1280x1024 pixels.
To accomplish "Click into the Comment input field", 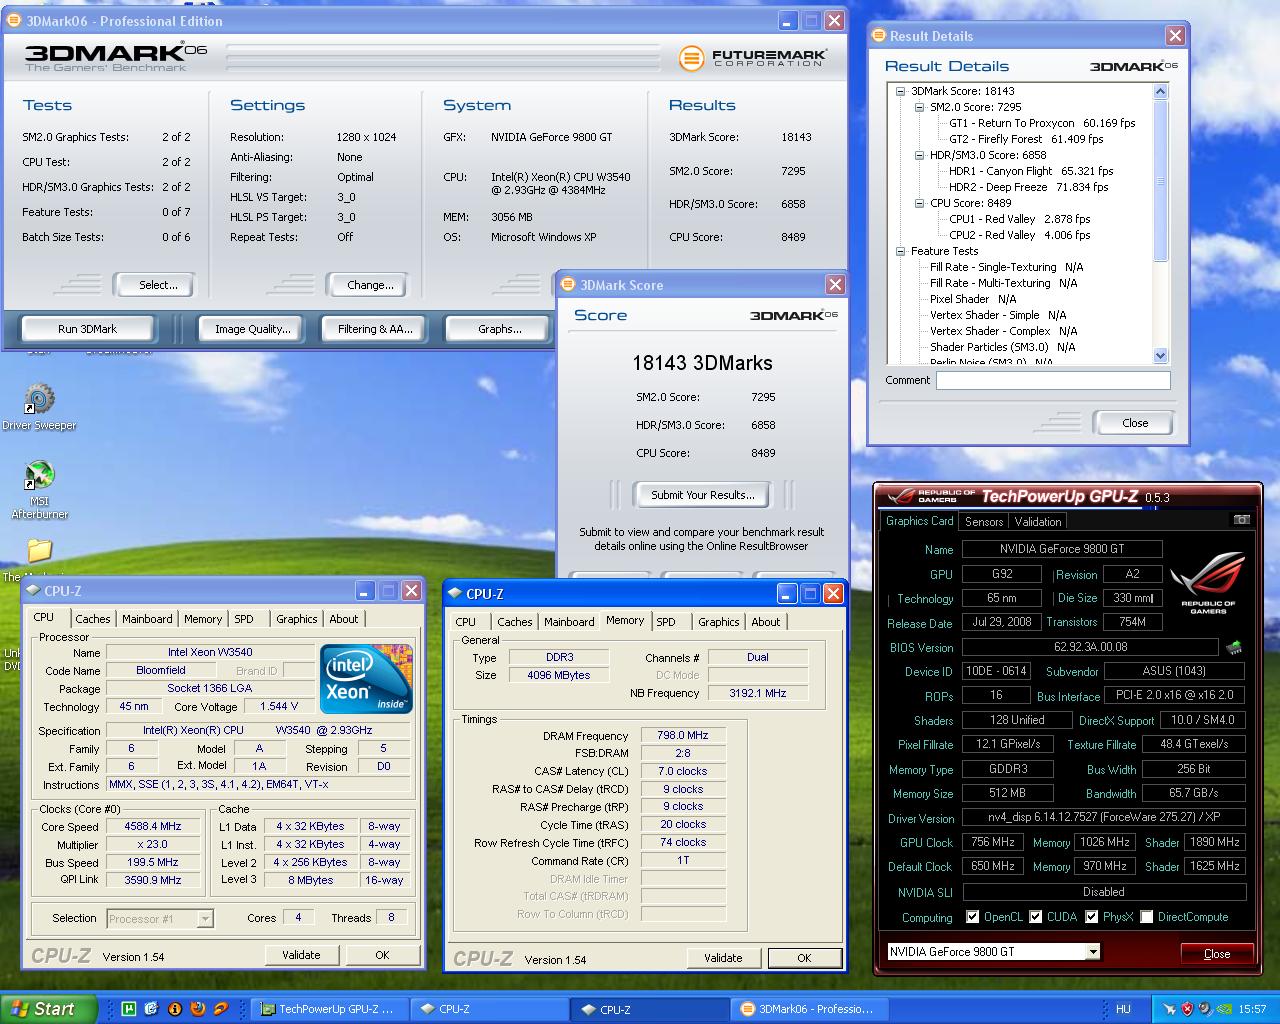I will 1053,380.
